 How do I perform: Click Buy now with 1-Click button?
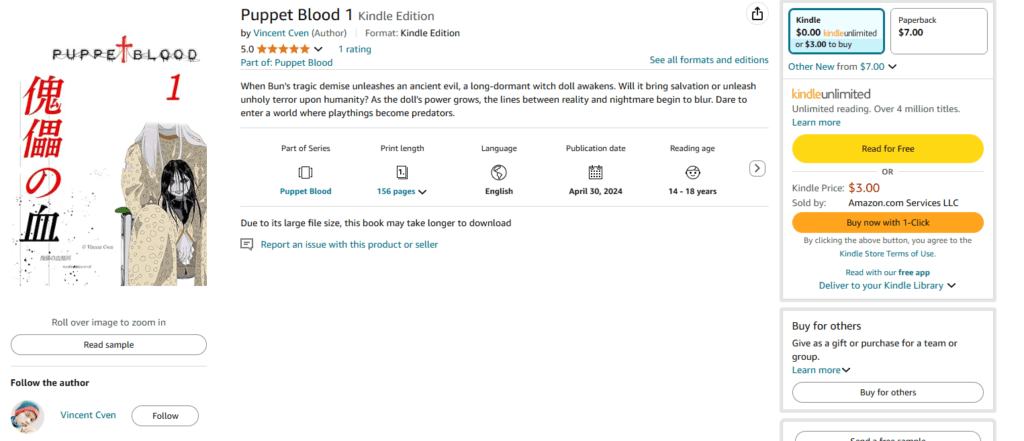[888, 222]
